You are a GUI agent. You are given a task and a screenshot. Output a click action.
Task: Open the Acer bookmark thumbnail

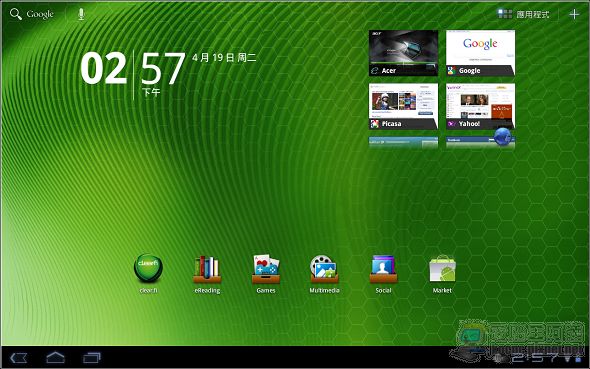(x=403, y=53)
